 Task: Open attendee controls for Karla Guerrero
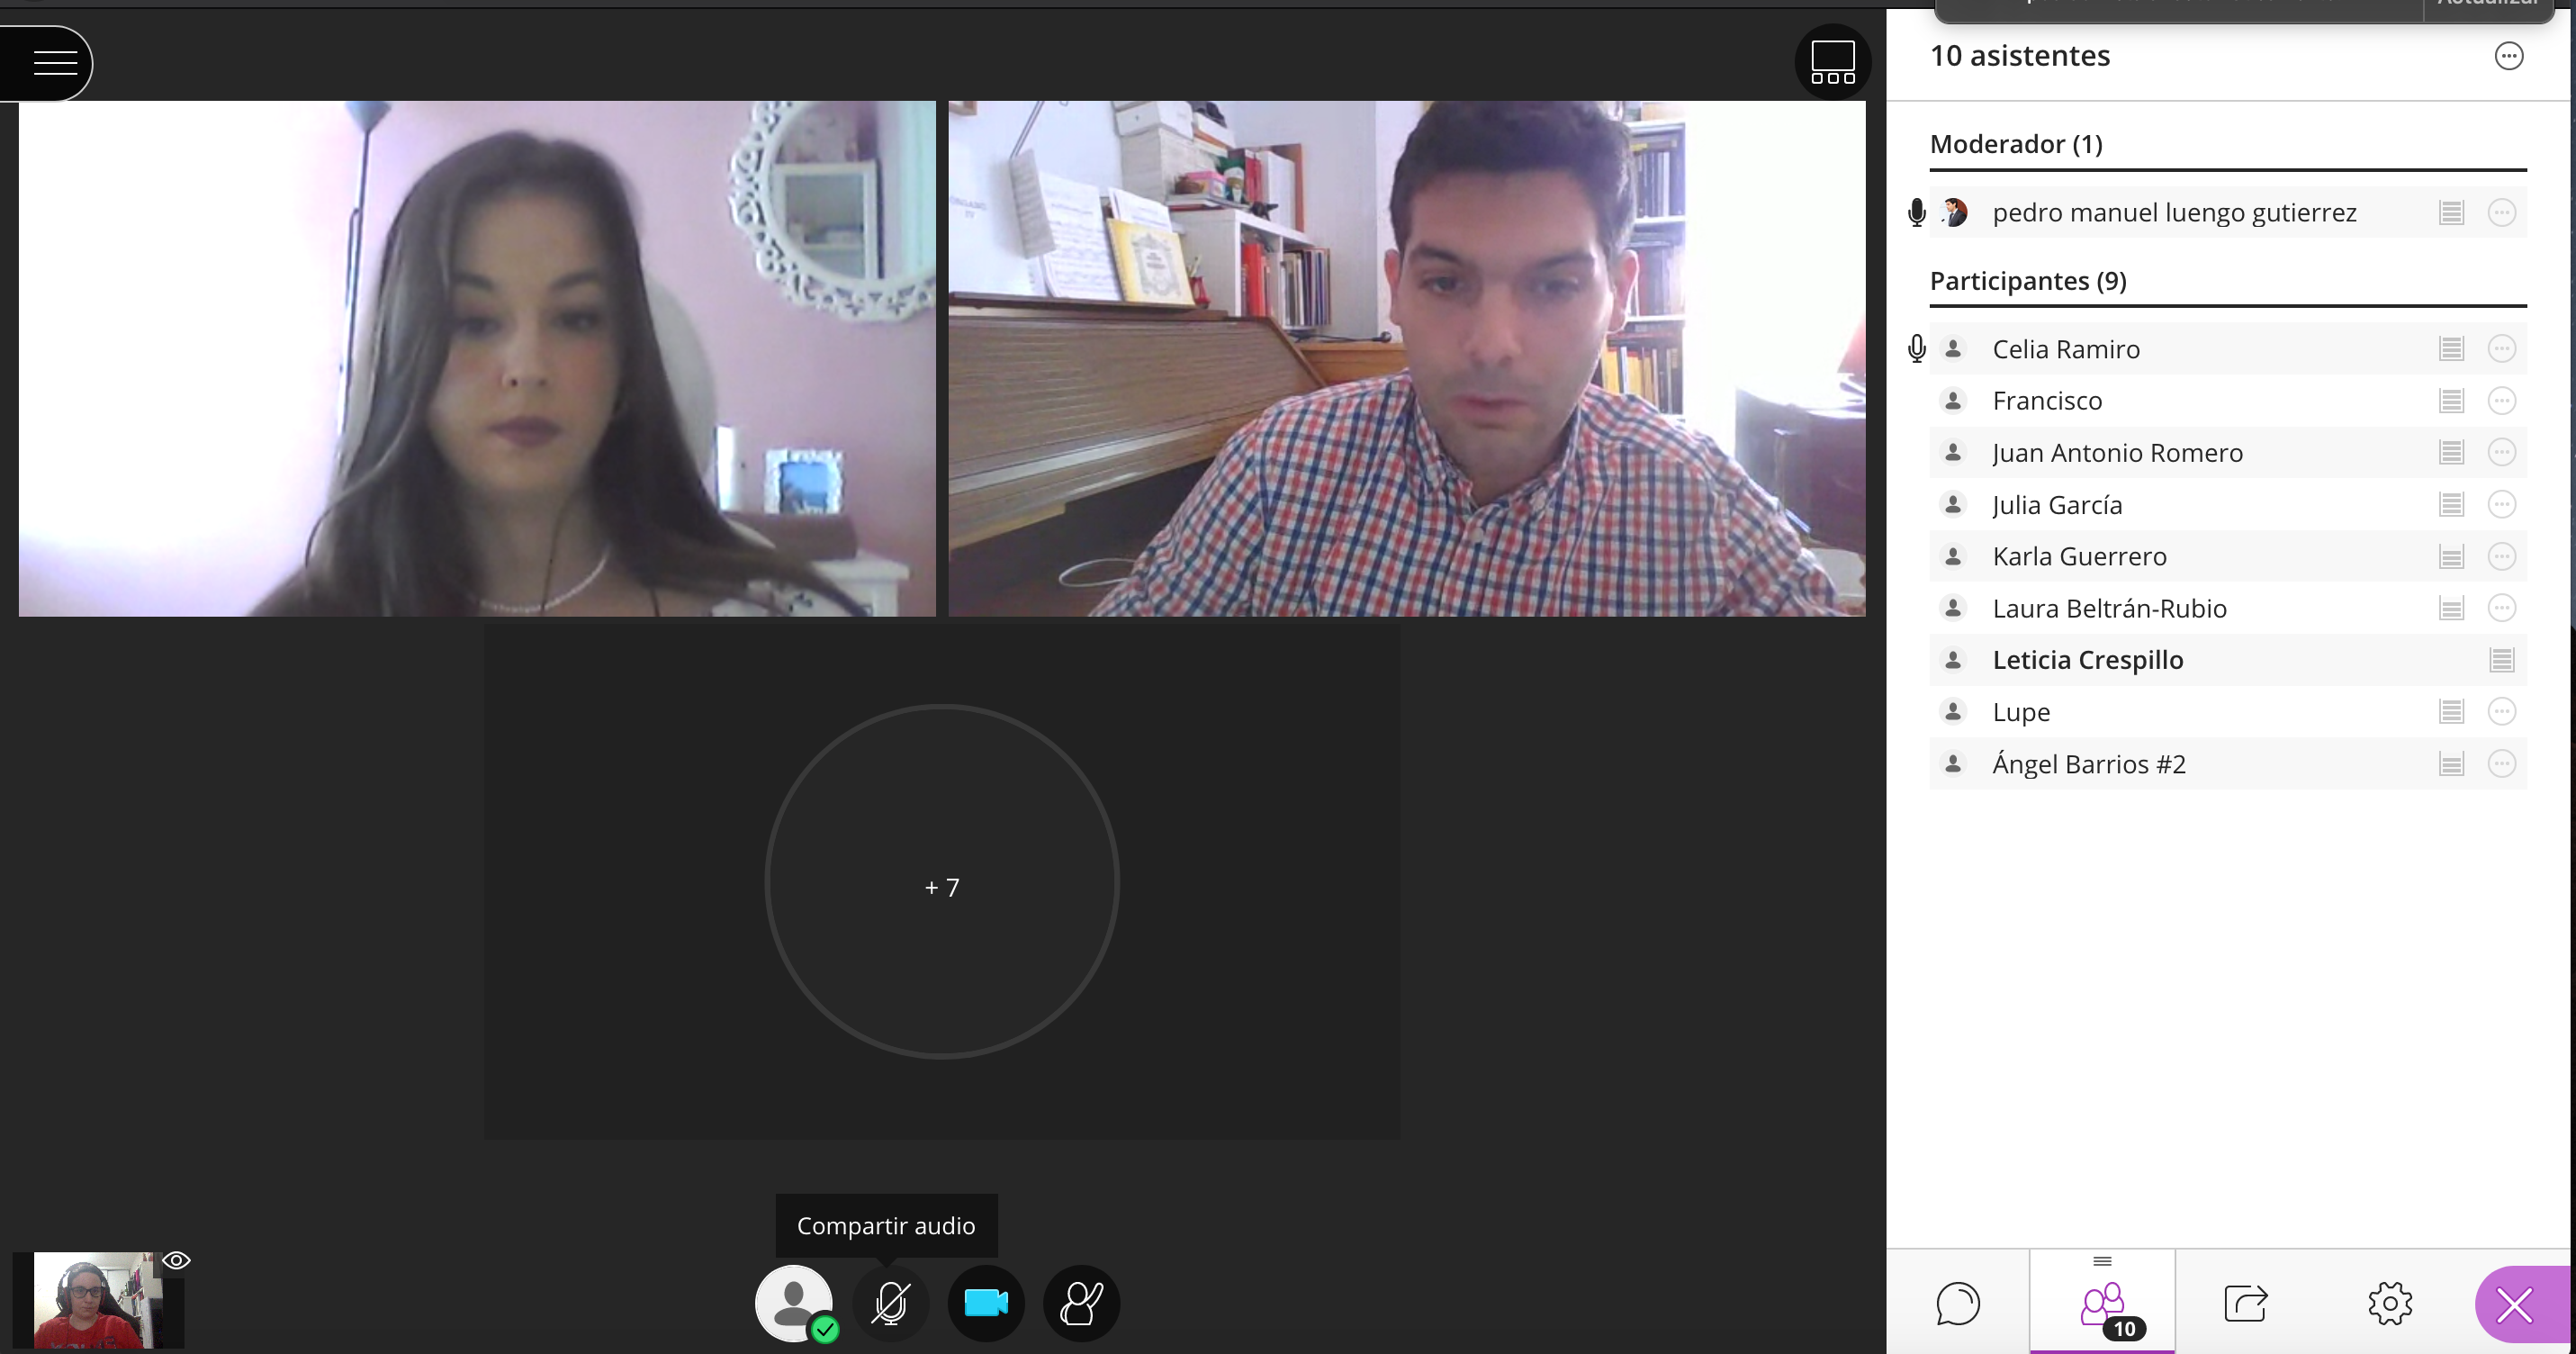pyautogui.click(x=2501, y=556)
